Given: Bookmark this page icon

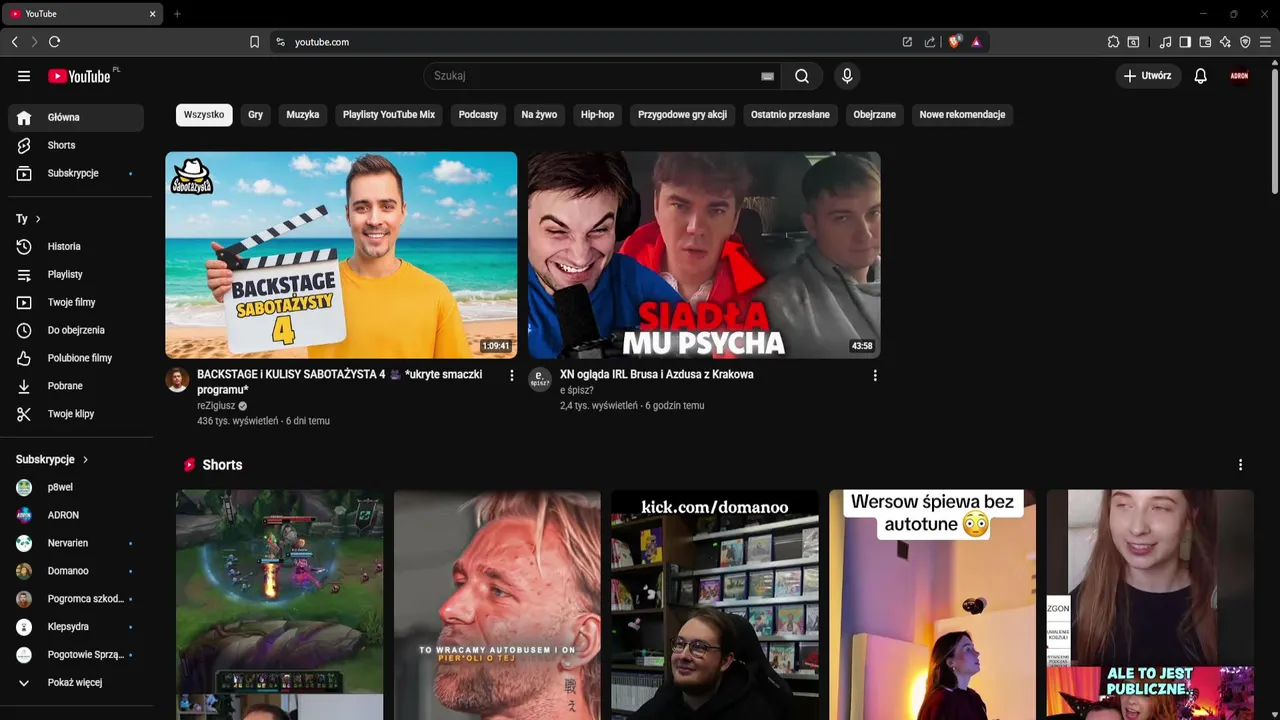Looking at the screenshot, I should click(x=254, y=42).
